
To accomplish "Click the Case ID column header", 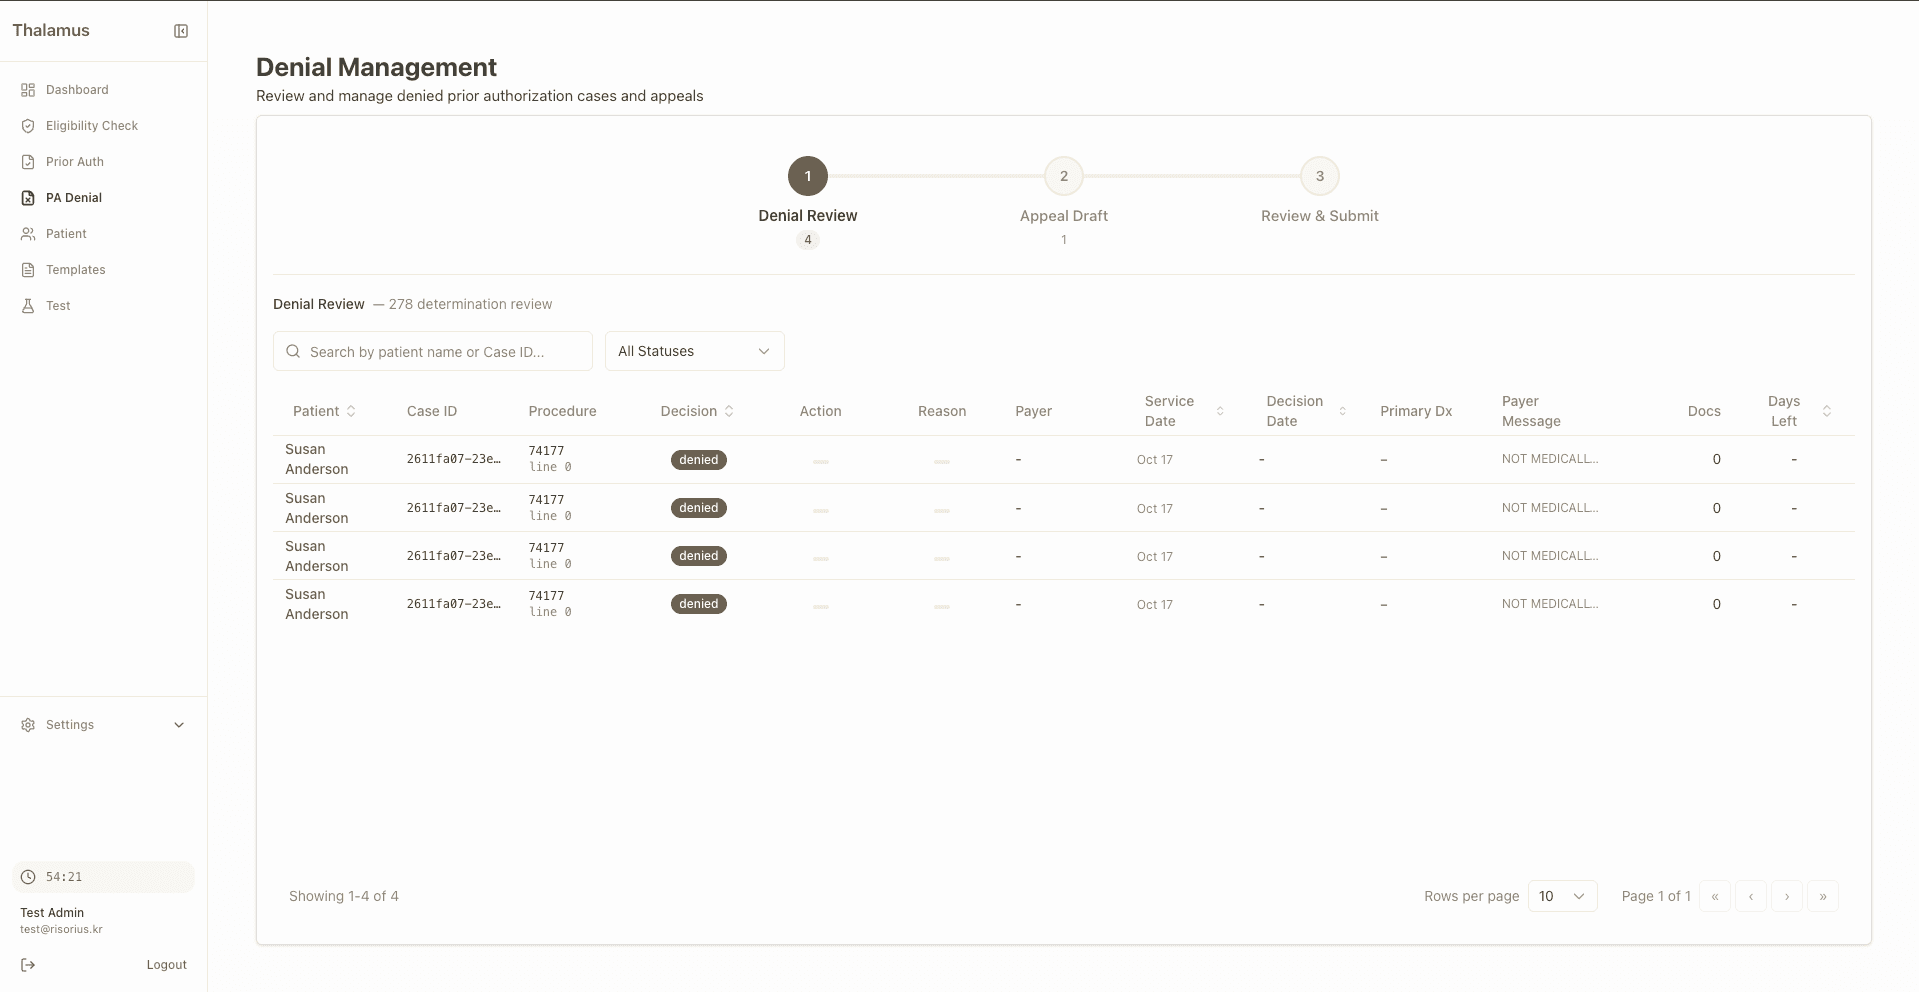I will pos(432,411).
